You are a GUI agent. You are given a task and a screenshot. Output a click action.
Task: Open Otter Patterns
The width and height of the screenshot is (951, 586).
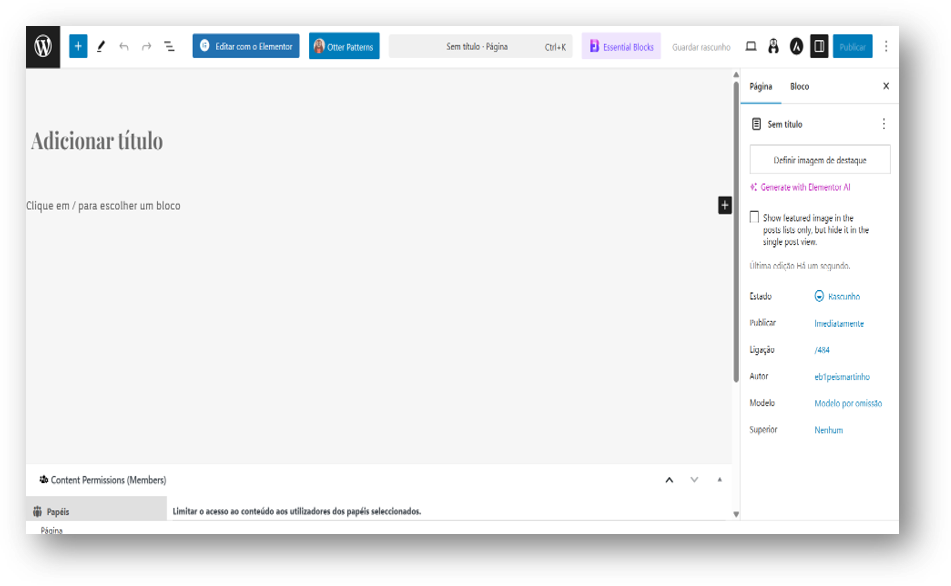tap(344, 46)
